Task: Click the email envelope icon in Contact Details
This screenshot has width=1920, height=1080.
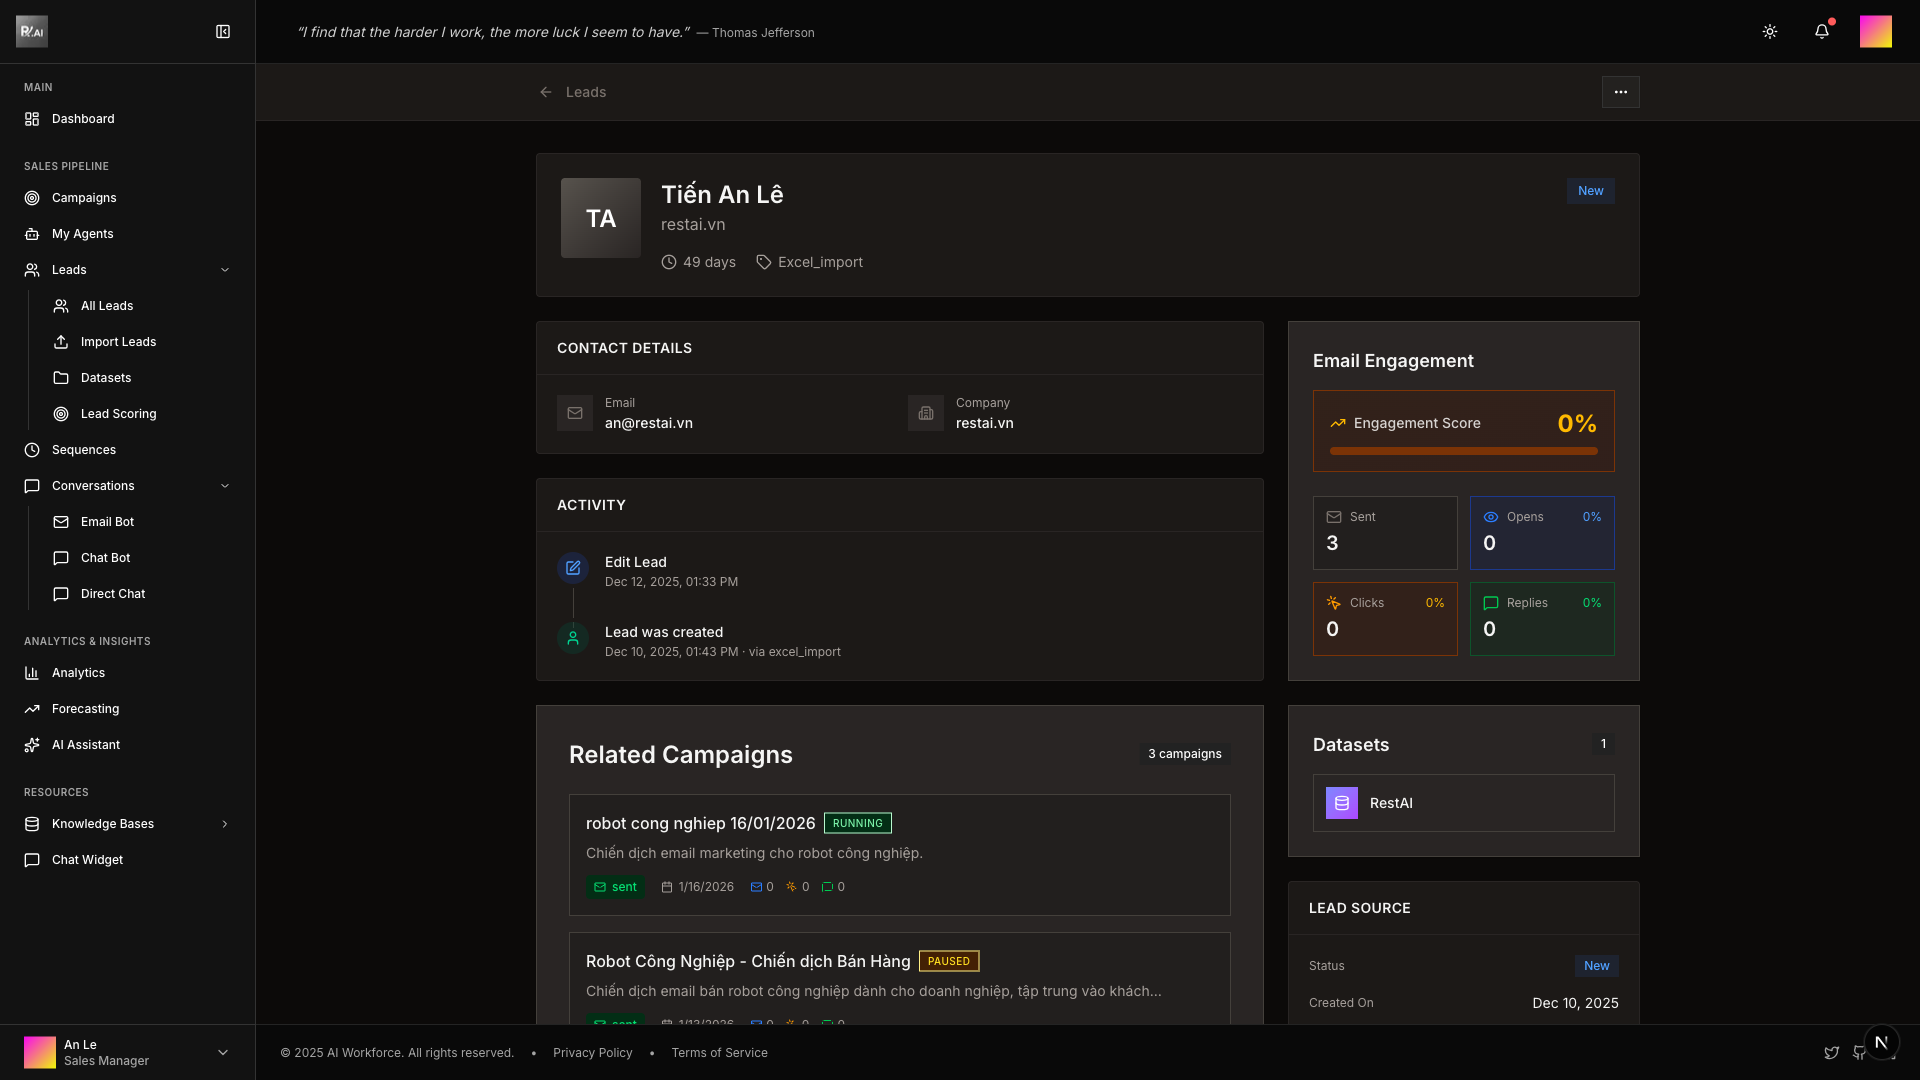Action: point(575,413)
